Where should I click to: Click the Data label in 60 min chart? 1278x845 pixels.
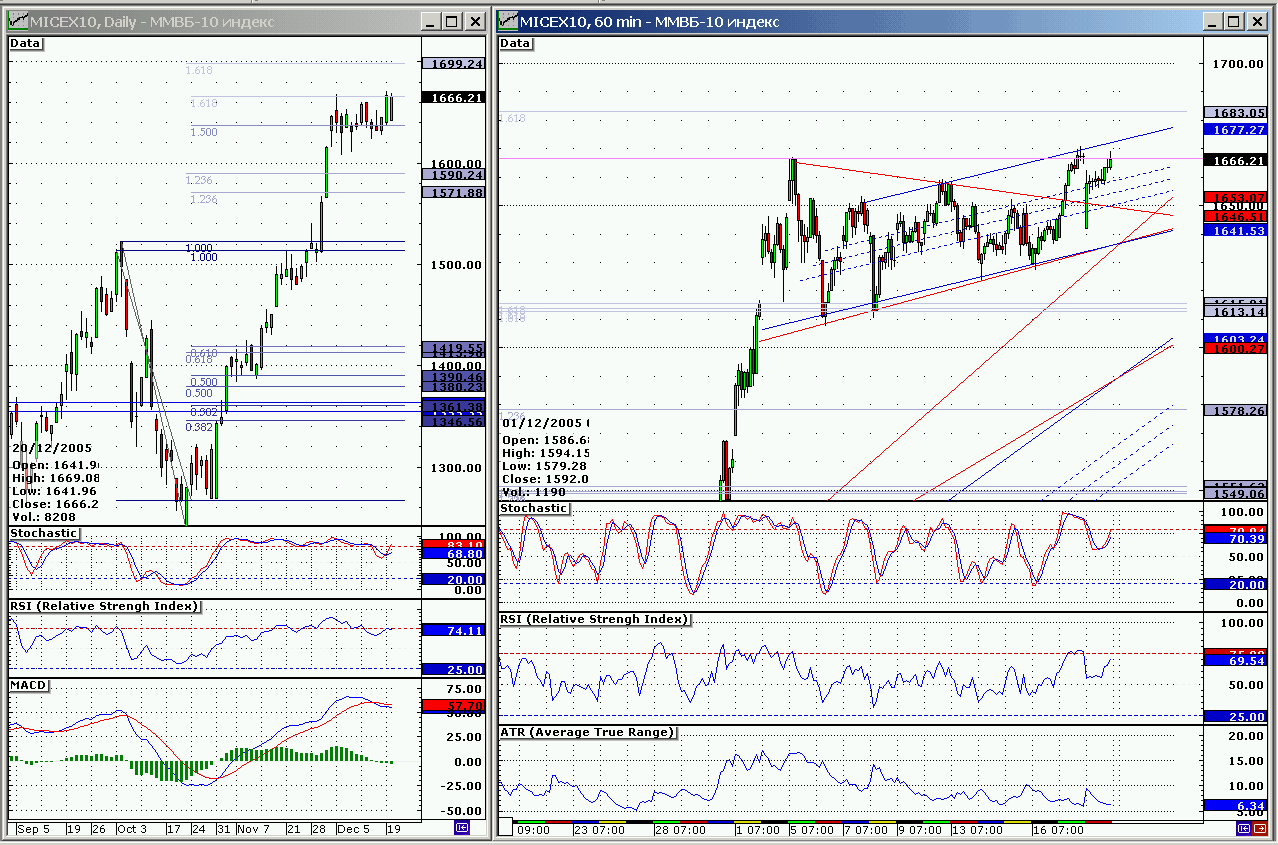[516, 43]
